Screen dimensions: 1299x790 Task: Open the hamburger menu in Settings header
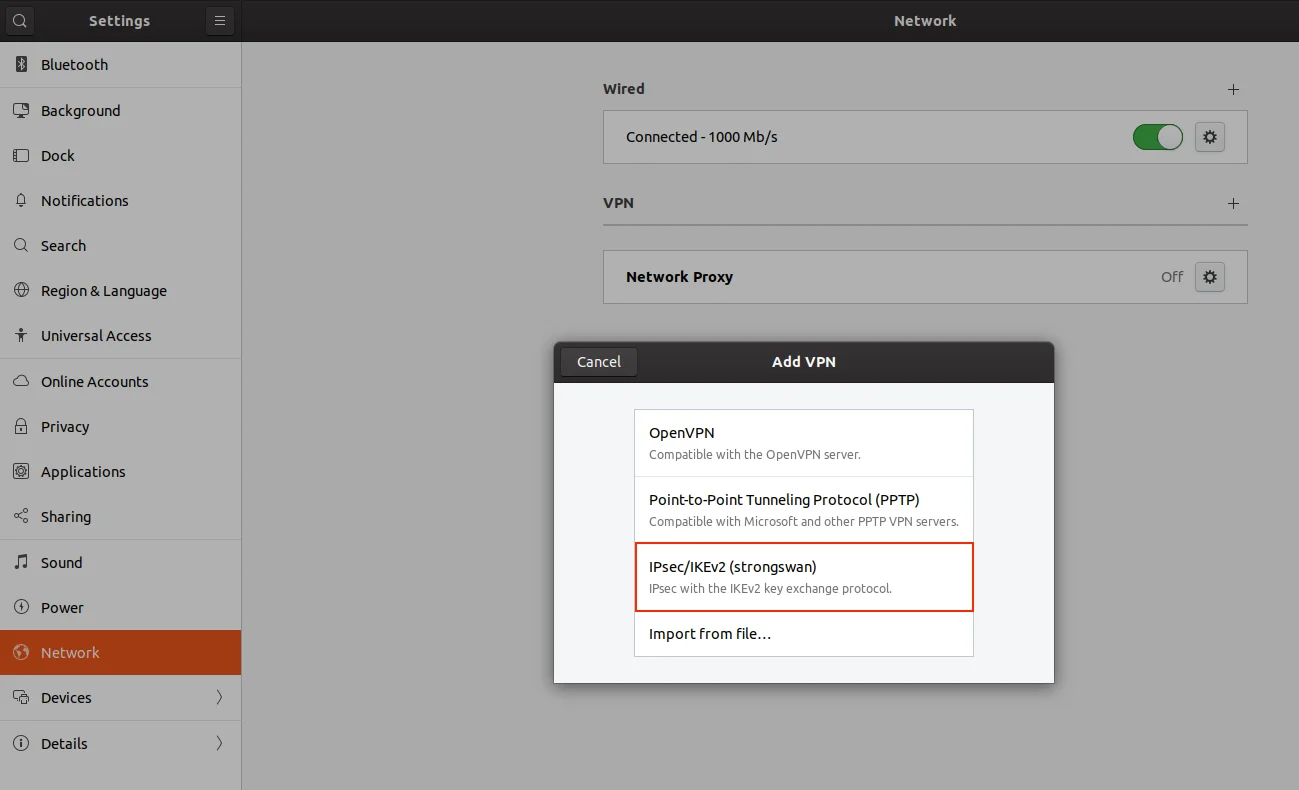point(220,21)
